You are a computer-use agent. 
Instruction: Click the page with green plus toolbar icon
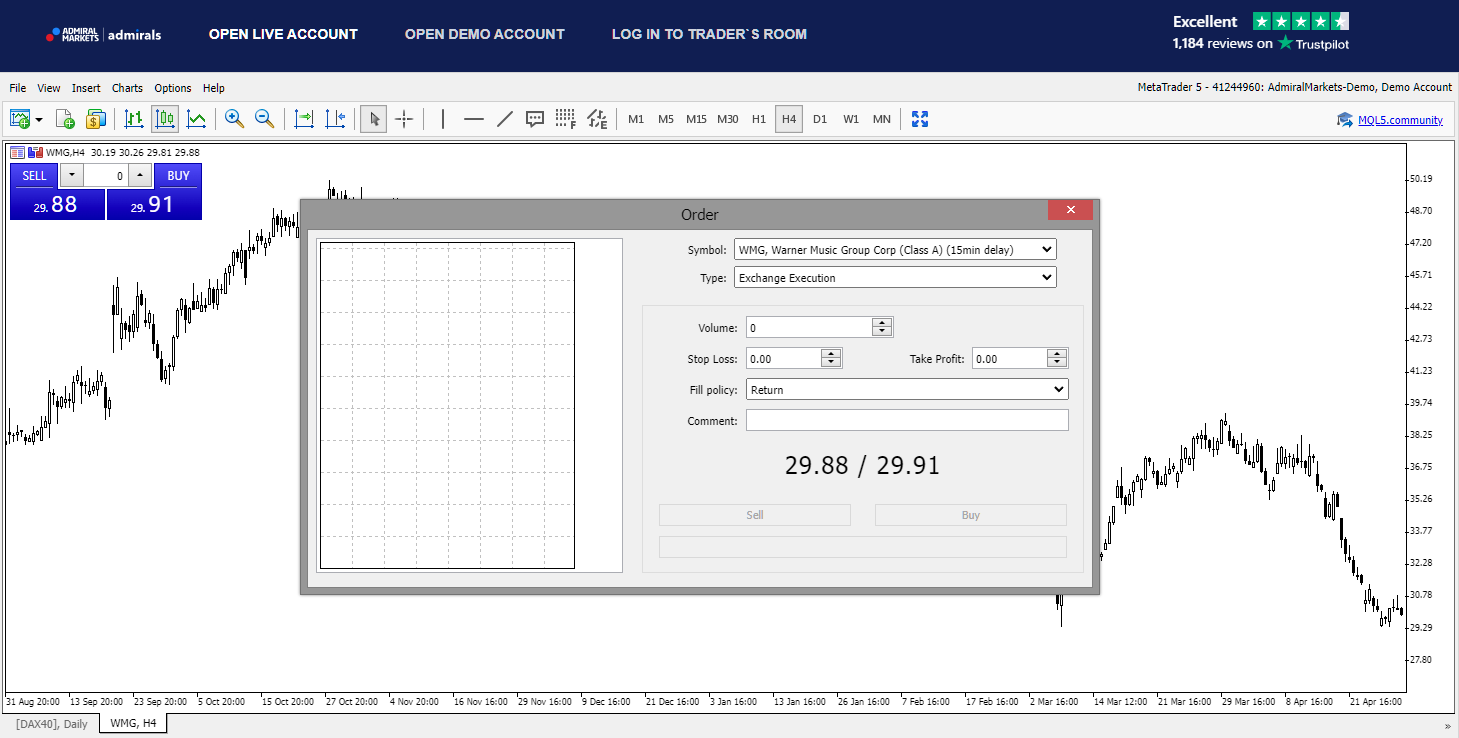click(x=65, y=119)
